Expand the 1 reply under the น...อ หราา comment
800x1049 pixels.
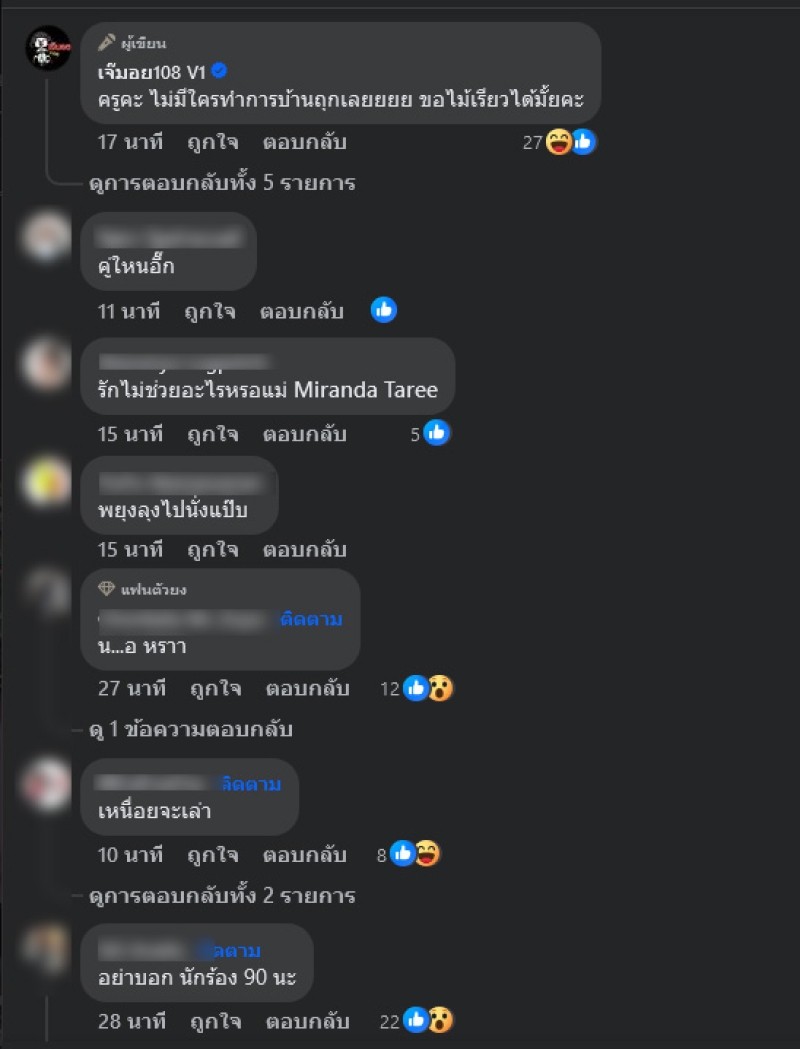click(191, 729)
